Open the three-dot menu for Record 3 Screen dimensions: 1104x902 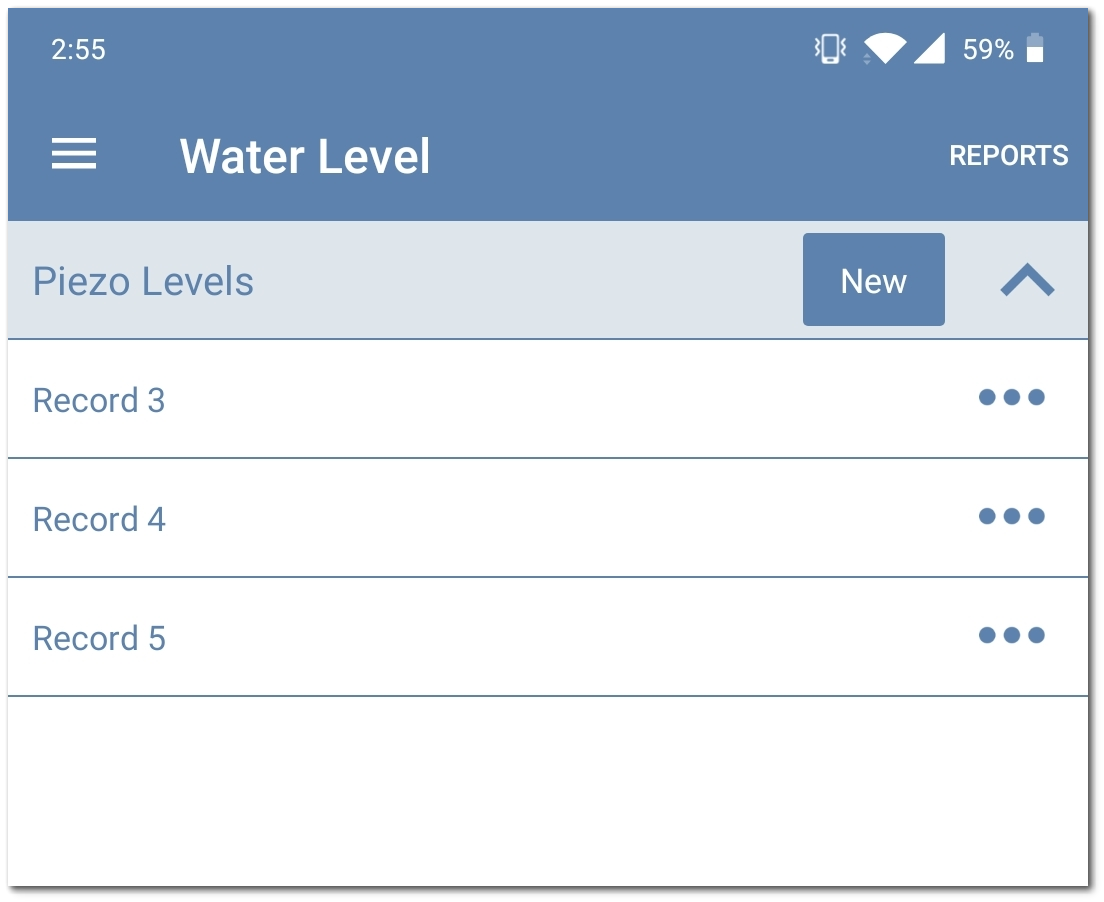tap(1011, 397)
